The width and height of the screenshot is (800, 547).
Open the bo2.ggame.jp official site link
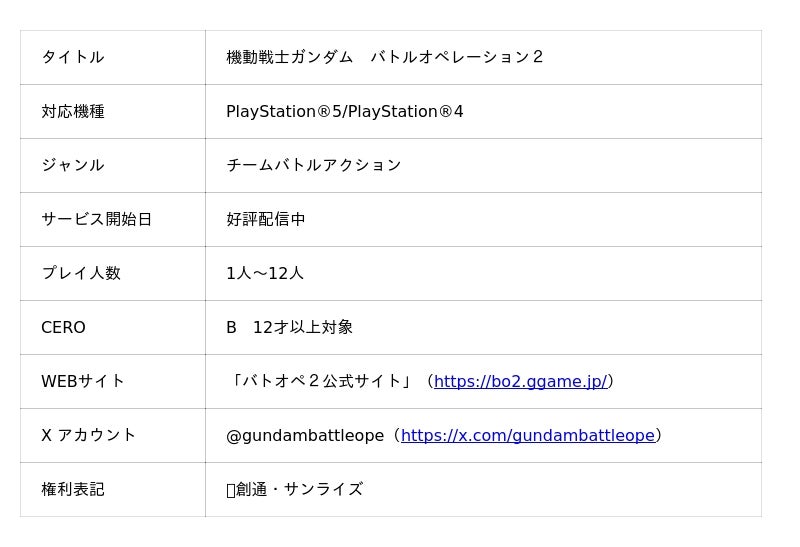click(520, 381)
